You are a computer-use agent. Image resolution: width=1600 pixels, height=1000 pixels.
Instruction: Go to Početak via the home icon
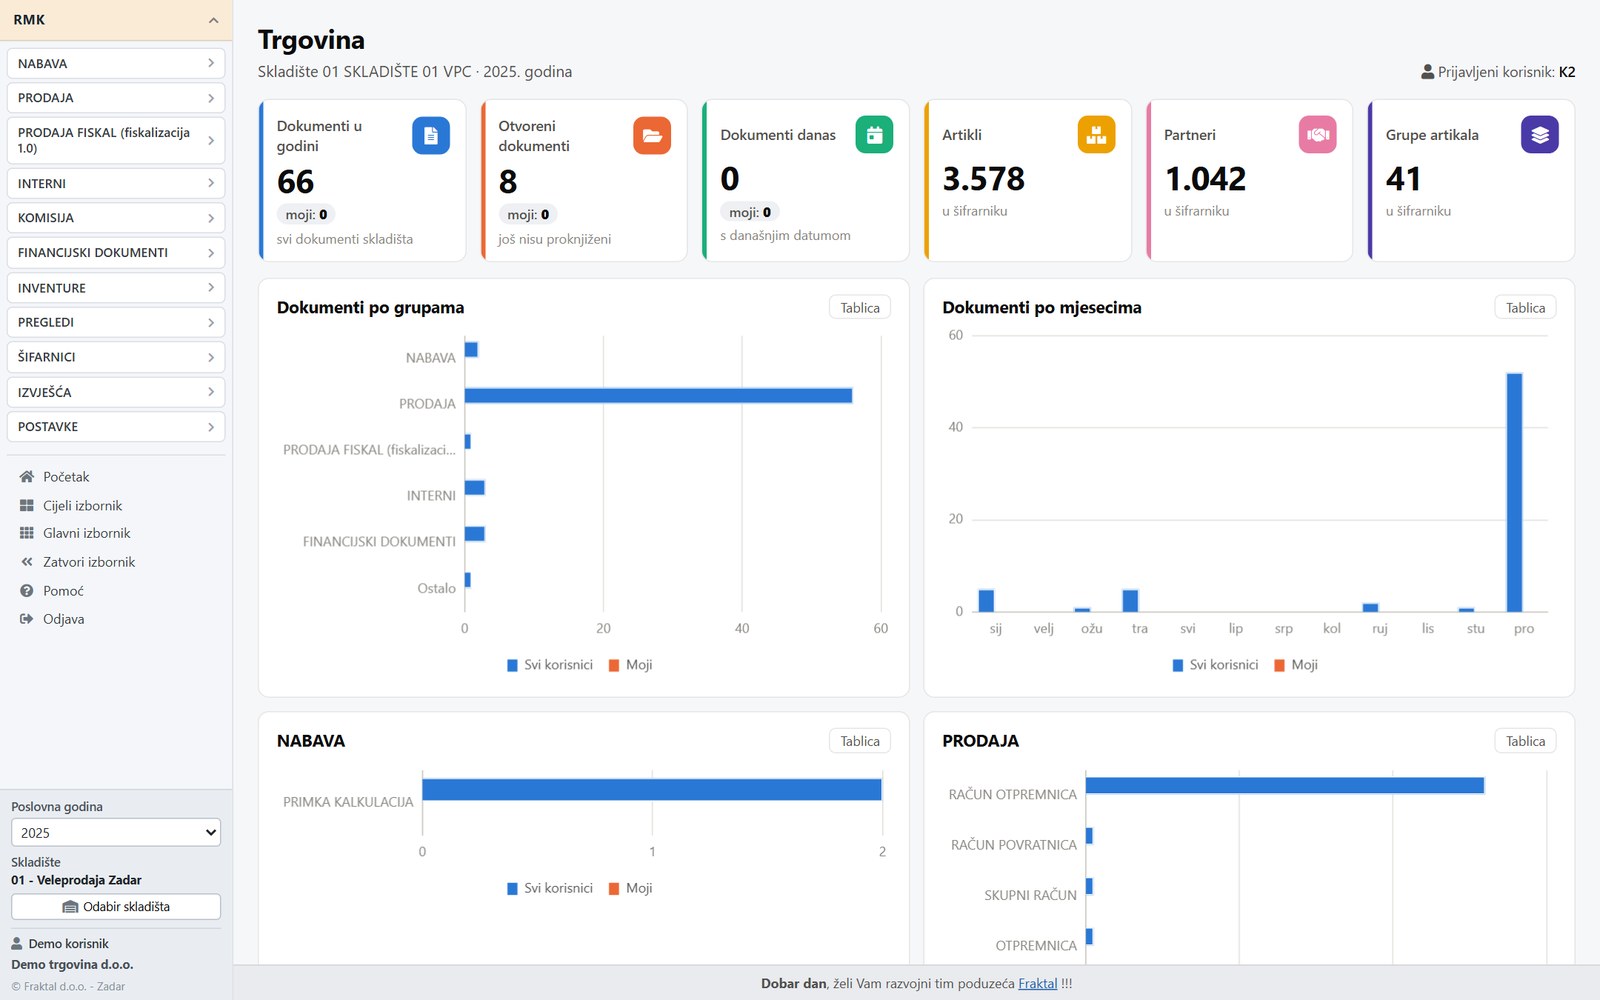27,477
